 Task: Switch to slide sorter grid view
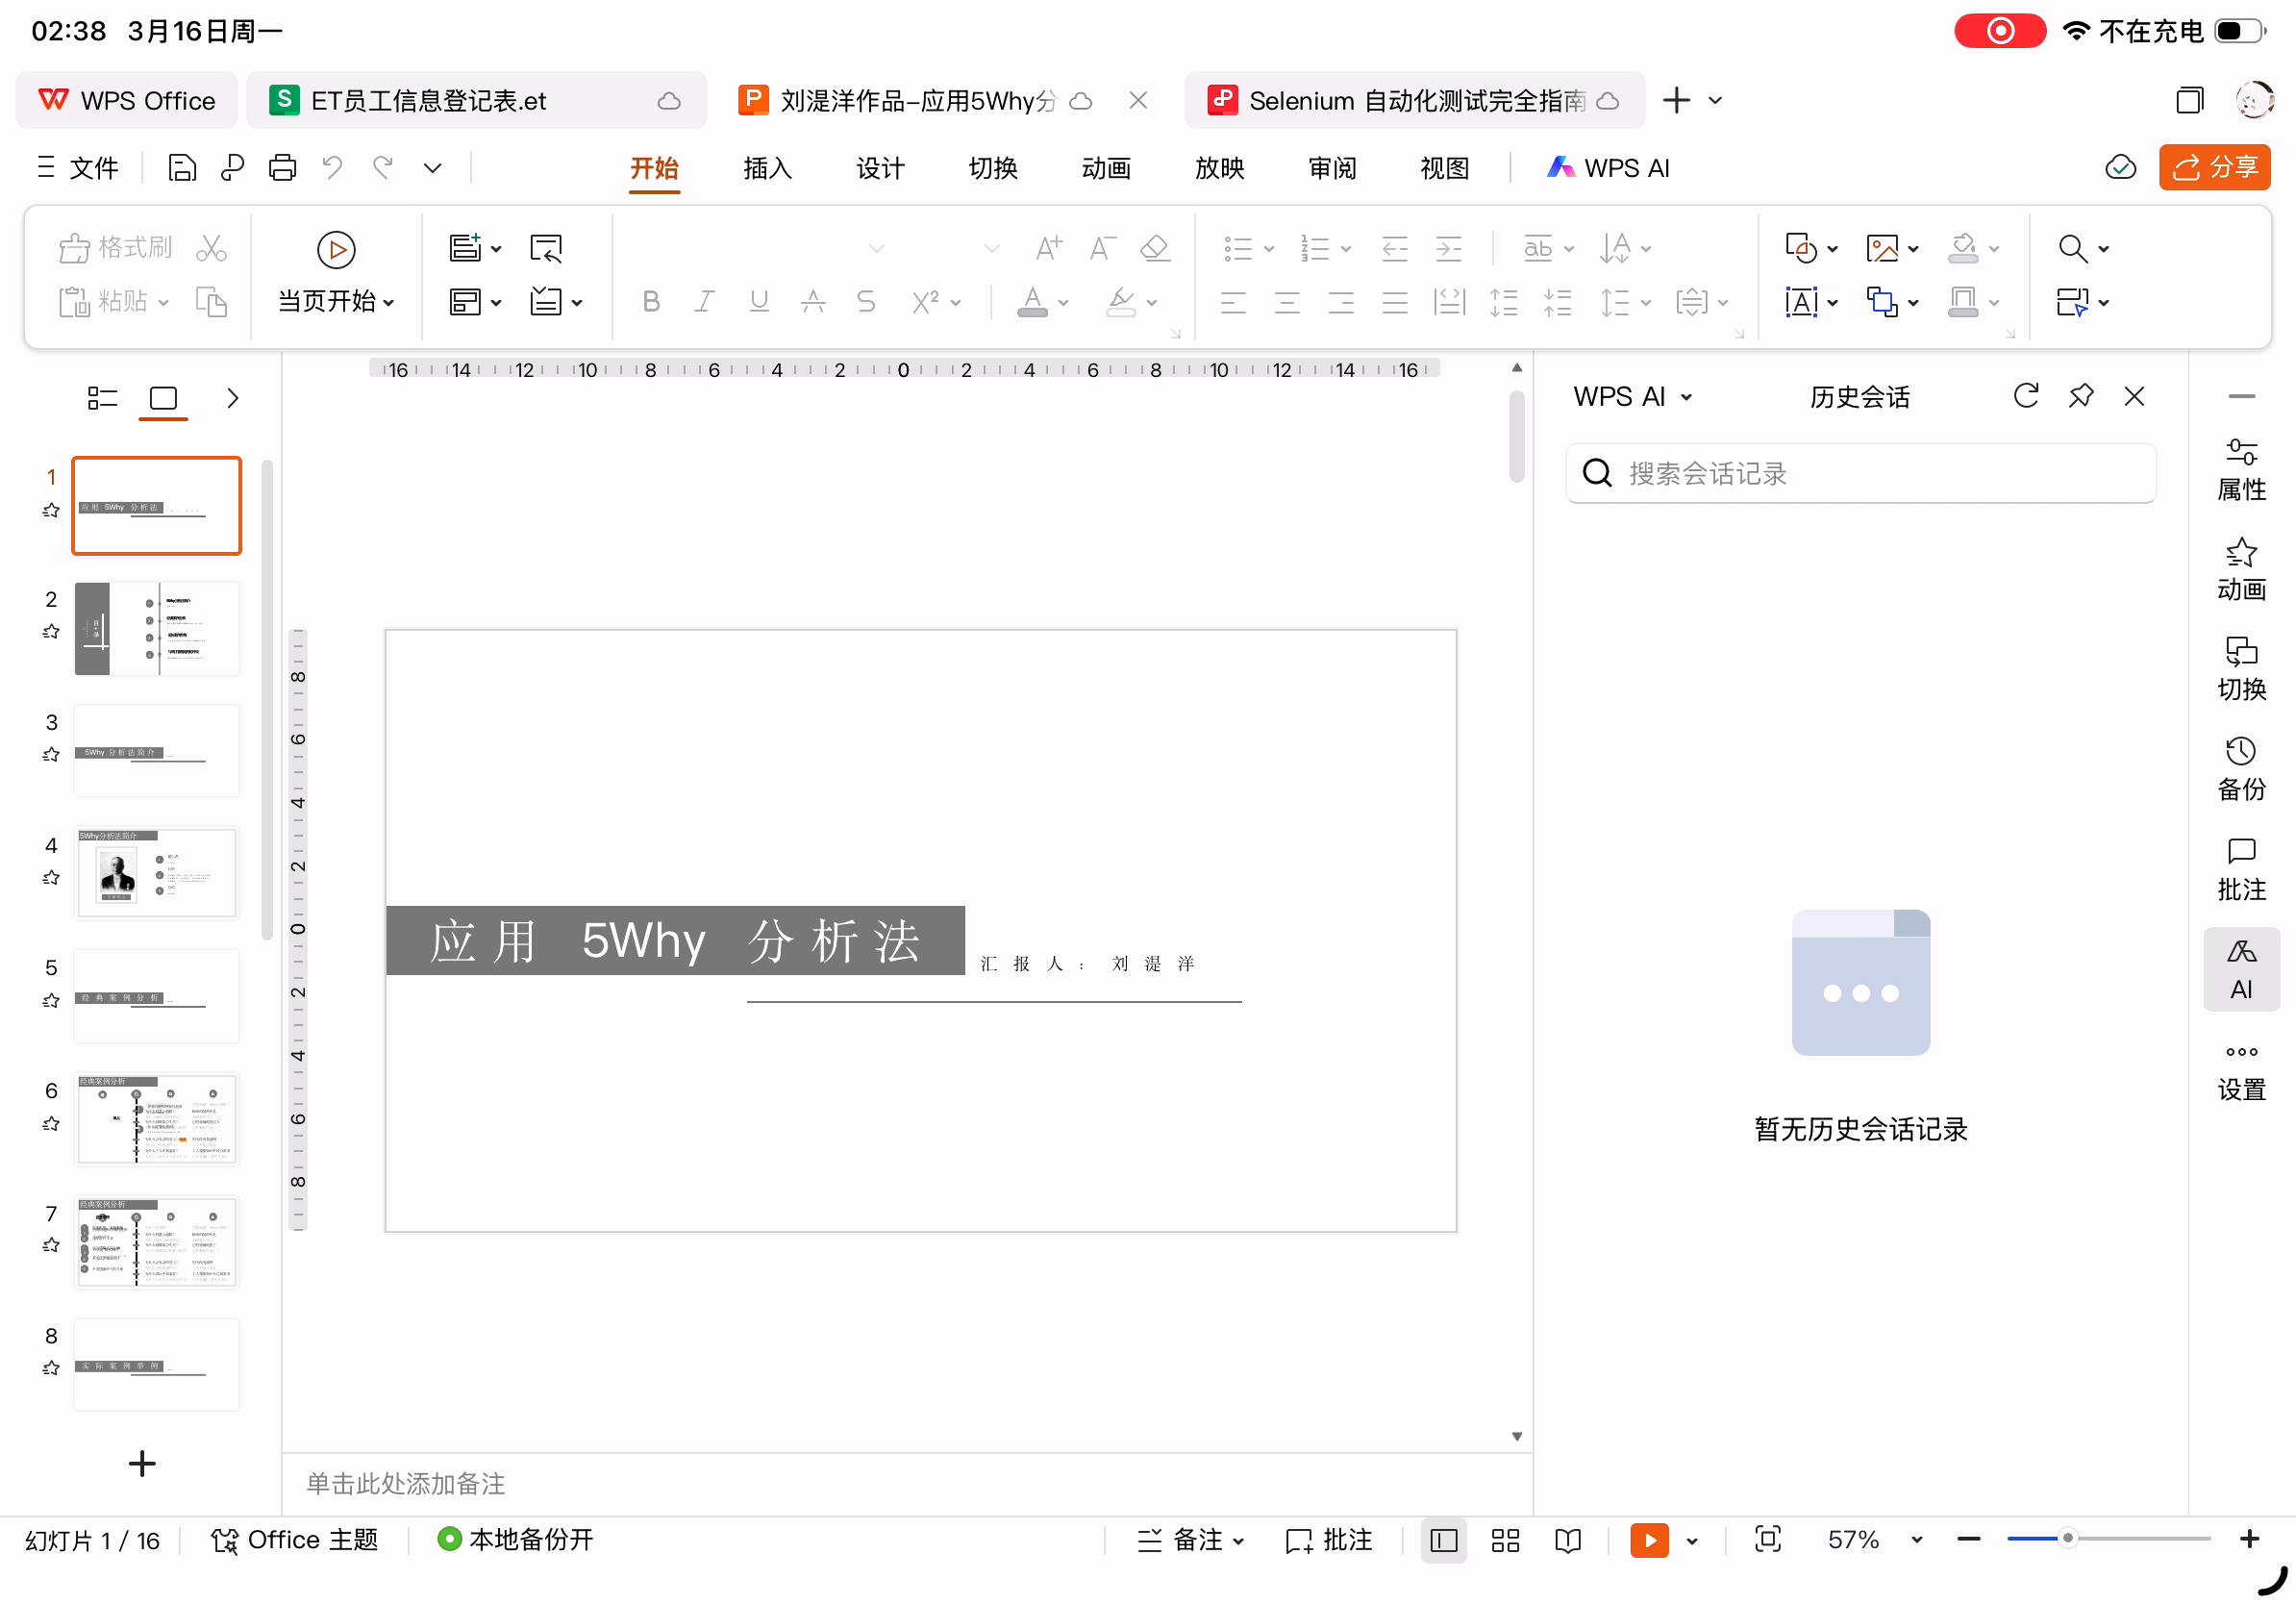coord(1505,1540)
